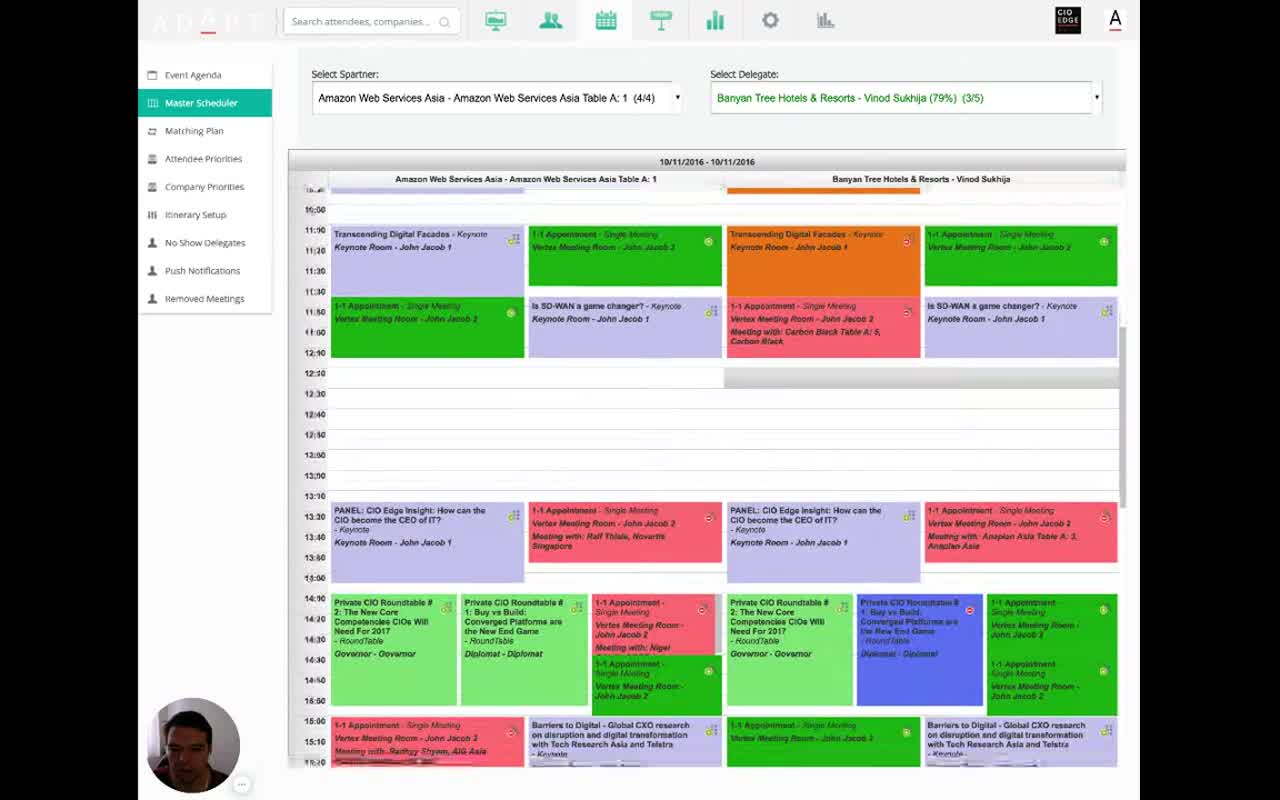Screen dimensions: 1280x800
Task: Expand the Select Delegate dropdown
Action: click(906, 98)
